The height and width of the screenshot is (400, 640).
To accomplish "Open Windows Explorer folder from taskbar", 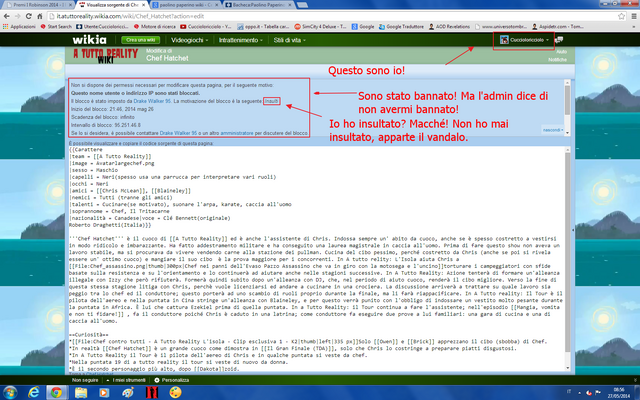I will click(81, 393).
